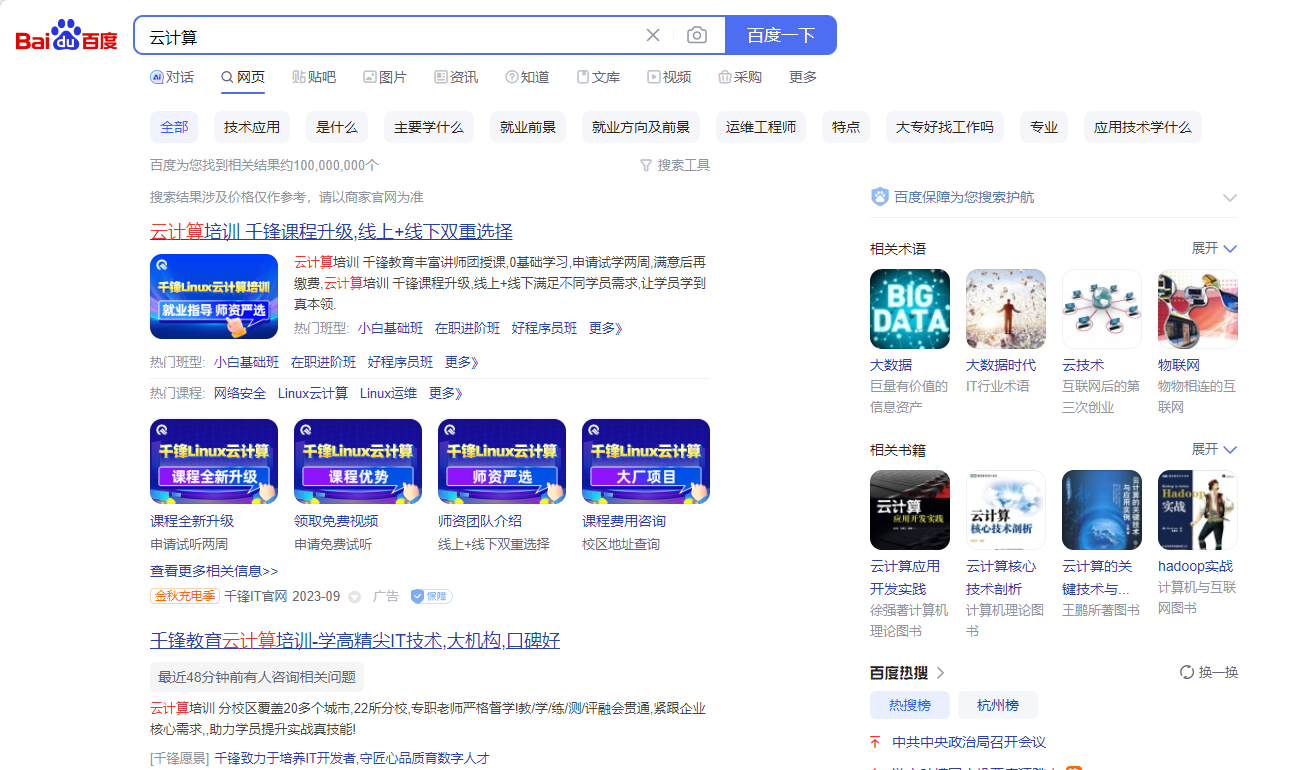Click the 中共中央政治局召开会议 hot search
The image size is (1294, 770).
[969, 742]
